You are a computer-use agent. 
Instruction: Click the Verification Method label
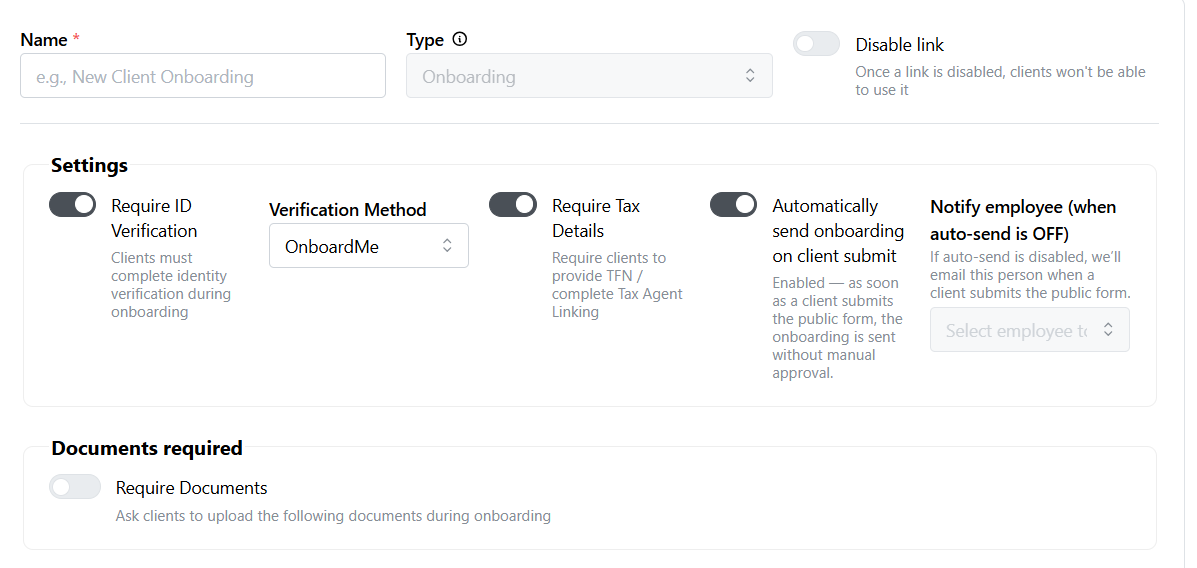point(347,210)
